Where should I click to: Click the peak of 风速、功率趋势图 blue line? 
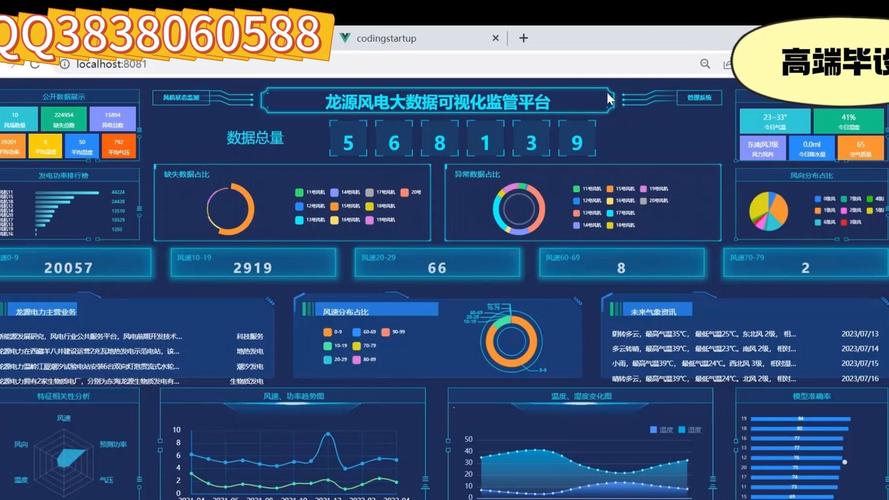point(327,435)
